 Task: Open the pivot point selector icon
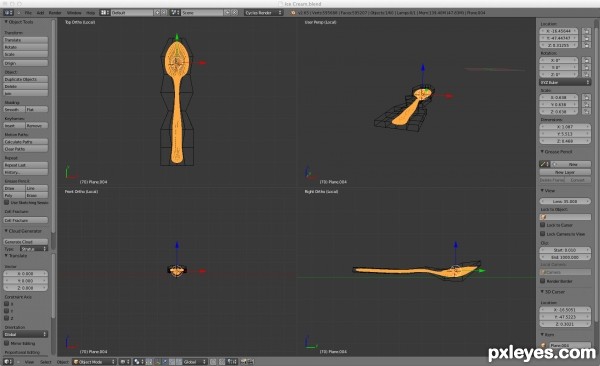point(139,361)
